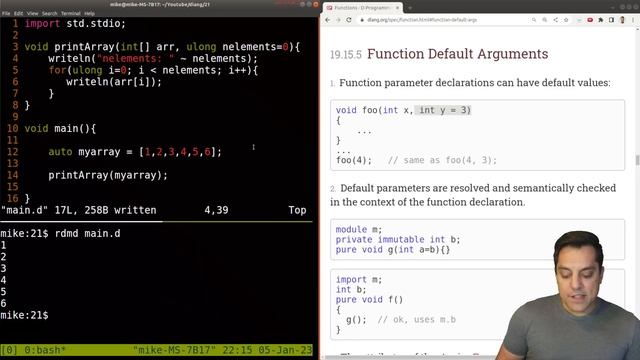640x360 pixels.
Task: Click on "printArray(myarray);" in the editor
Action: click(x=108, y=176)
